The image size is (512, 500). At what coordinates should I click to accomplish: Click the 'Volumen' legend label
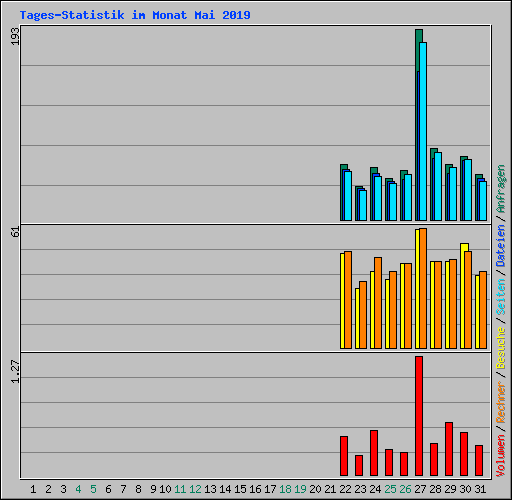coord(501,456)
